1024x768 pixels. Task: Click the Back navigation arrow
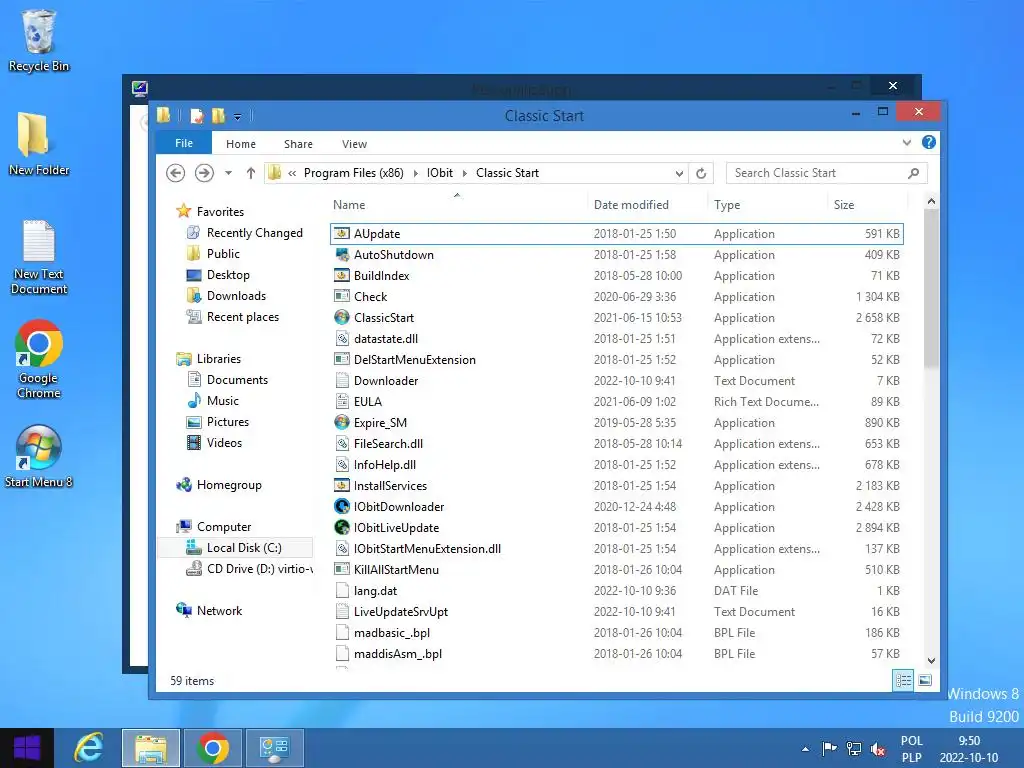point(175,173)
